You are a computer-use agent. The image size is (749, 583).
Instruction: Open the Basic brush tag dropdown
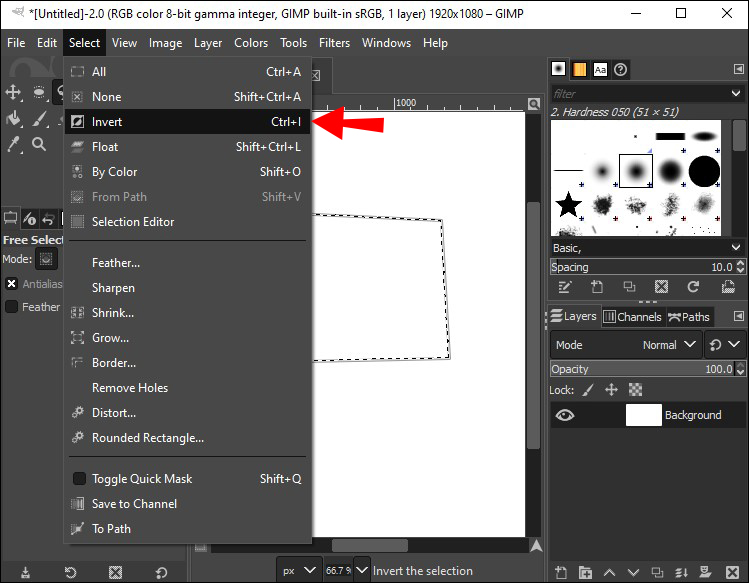(x=736, y=248)
